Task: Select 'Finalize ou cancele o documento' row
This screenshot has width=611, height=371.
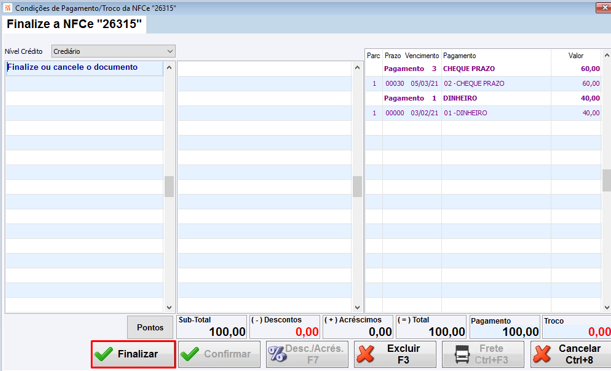Action: [x=85, y=68]
